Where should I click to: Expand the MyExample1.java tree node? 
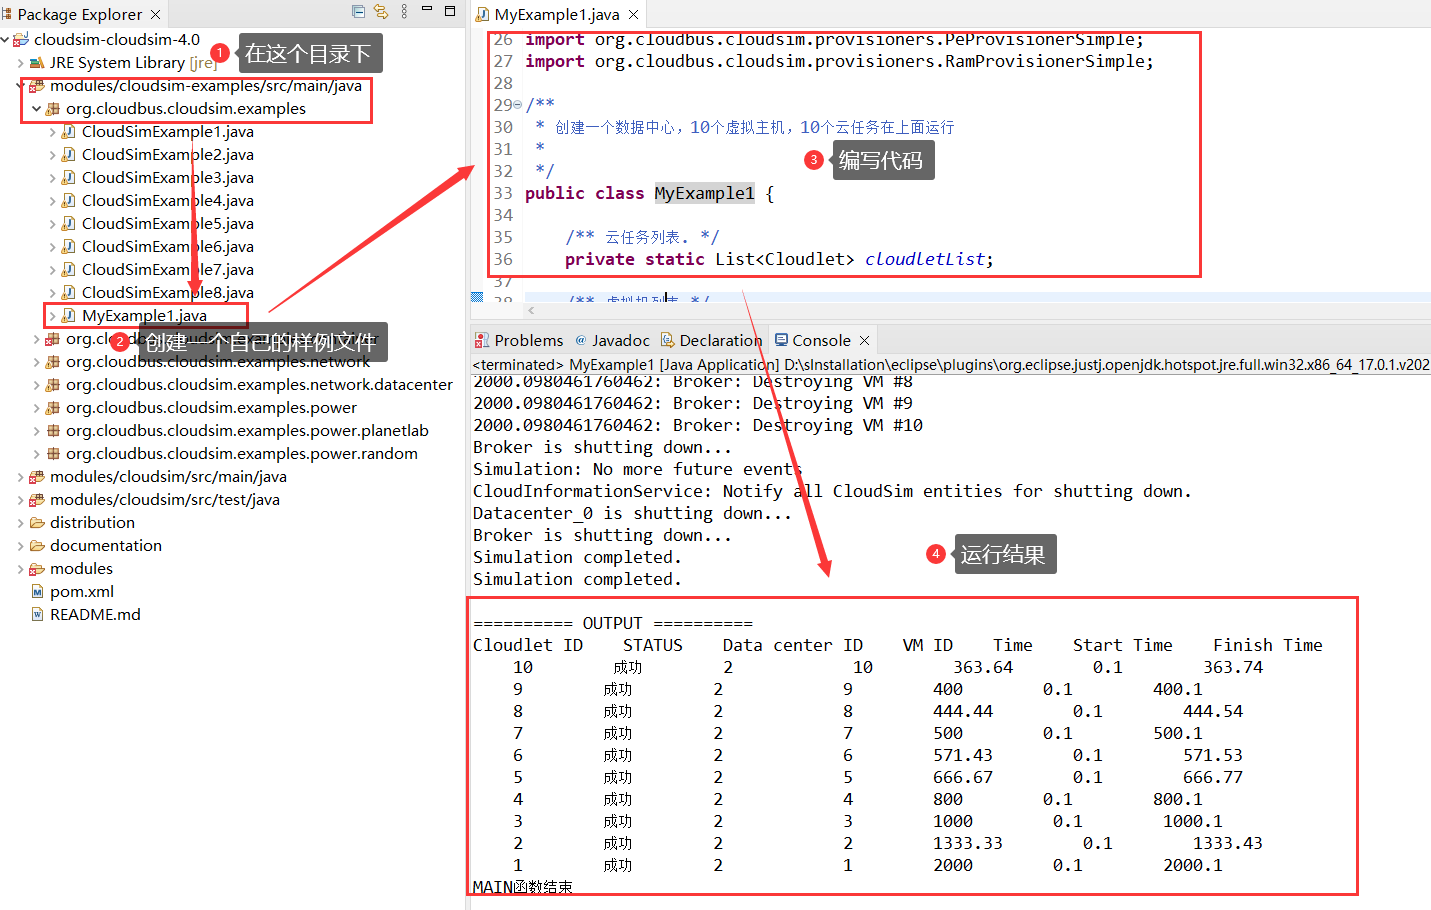tap(52, 316)
